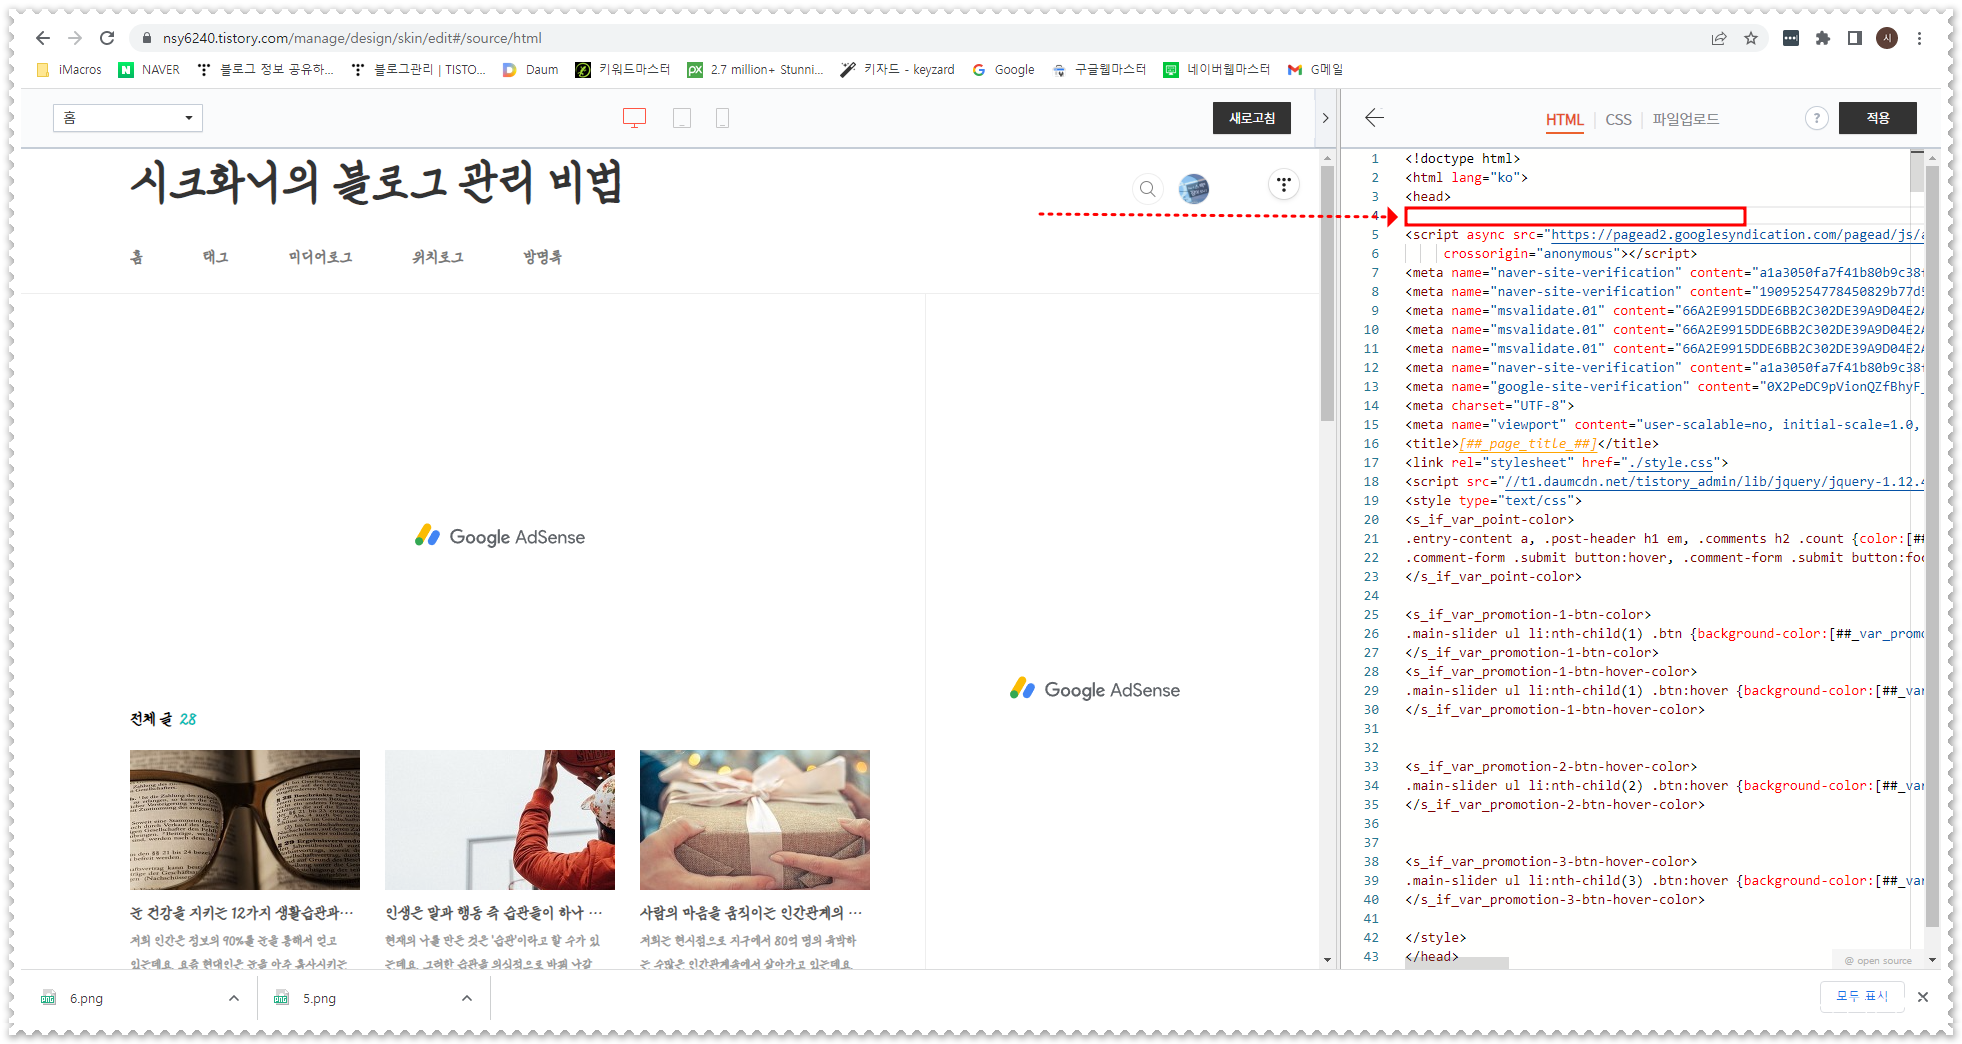The width and height of the screenshot is (1962, 1044).
Task: Select the 홈 blog menu item
Action: point(137,257)
